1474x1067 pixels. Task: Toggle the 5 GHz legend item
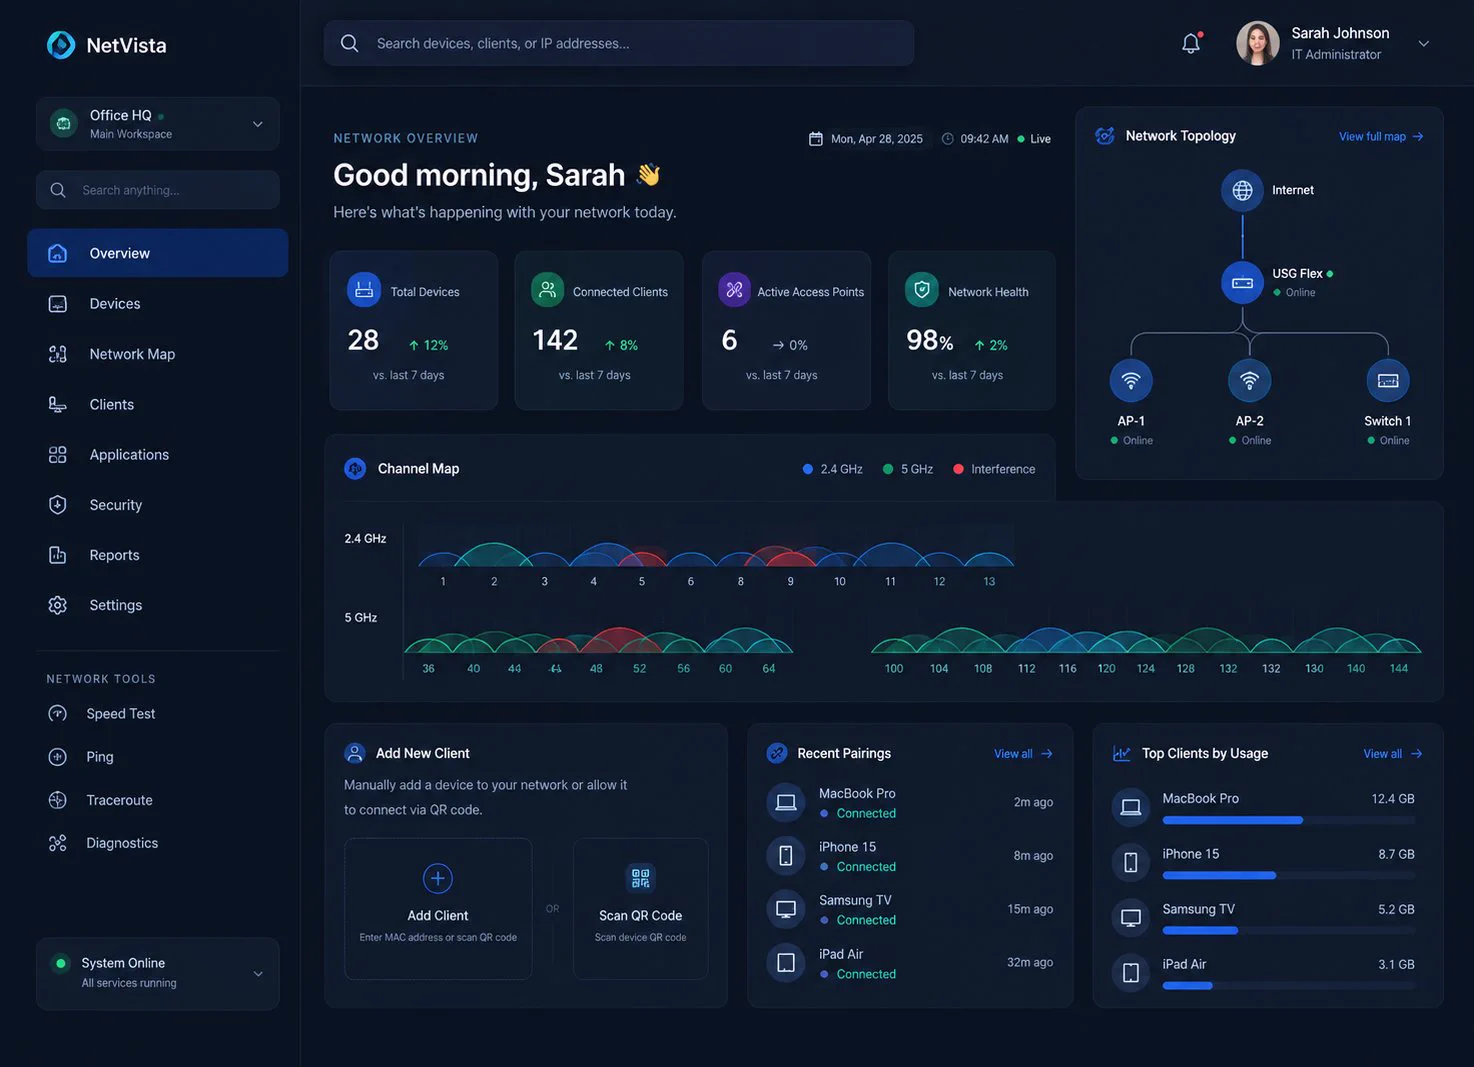coord(908,469)
